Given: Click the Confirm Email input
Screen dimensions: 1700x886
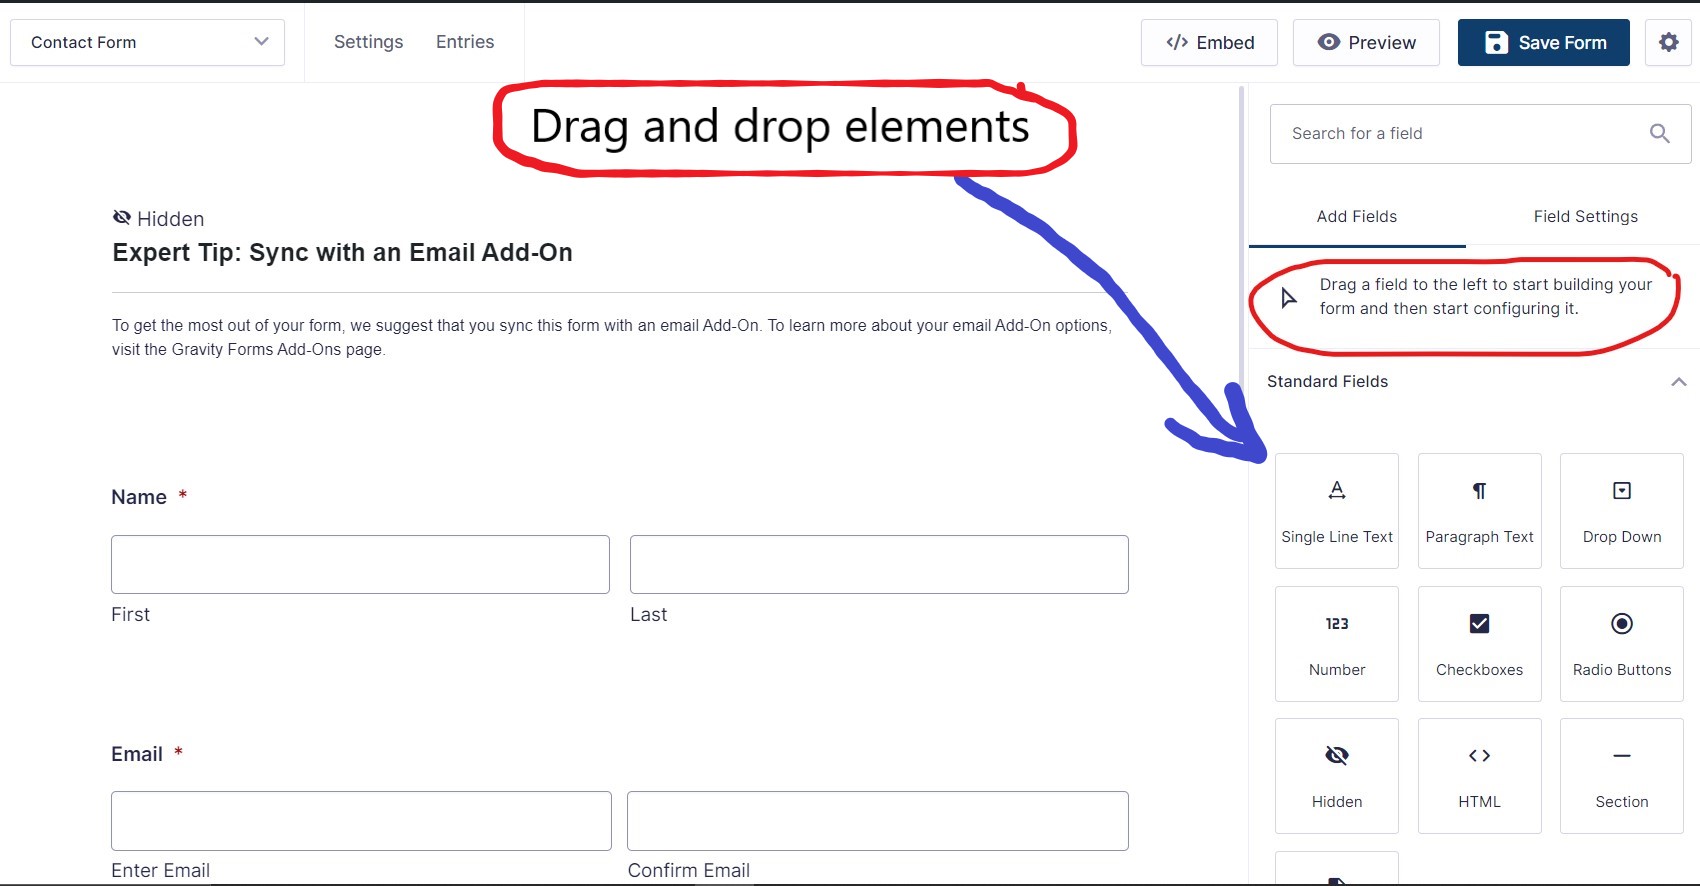Looking at the screenshot, I should (878, 821).
